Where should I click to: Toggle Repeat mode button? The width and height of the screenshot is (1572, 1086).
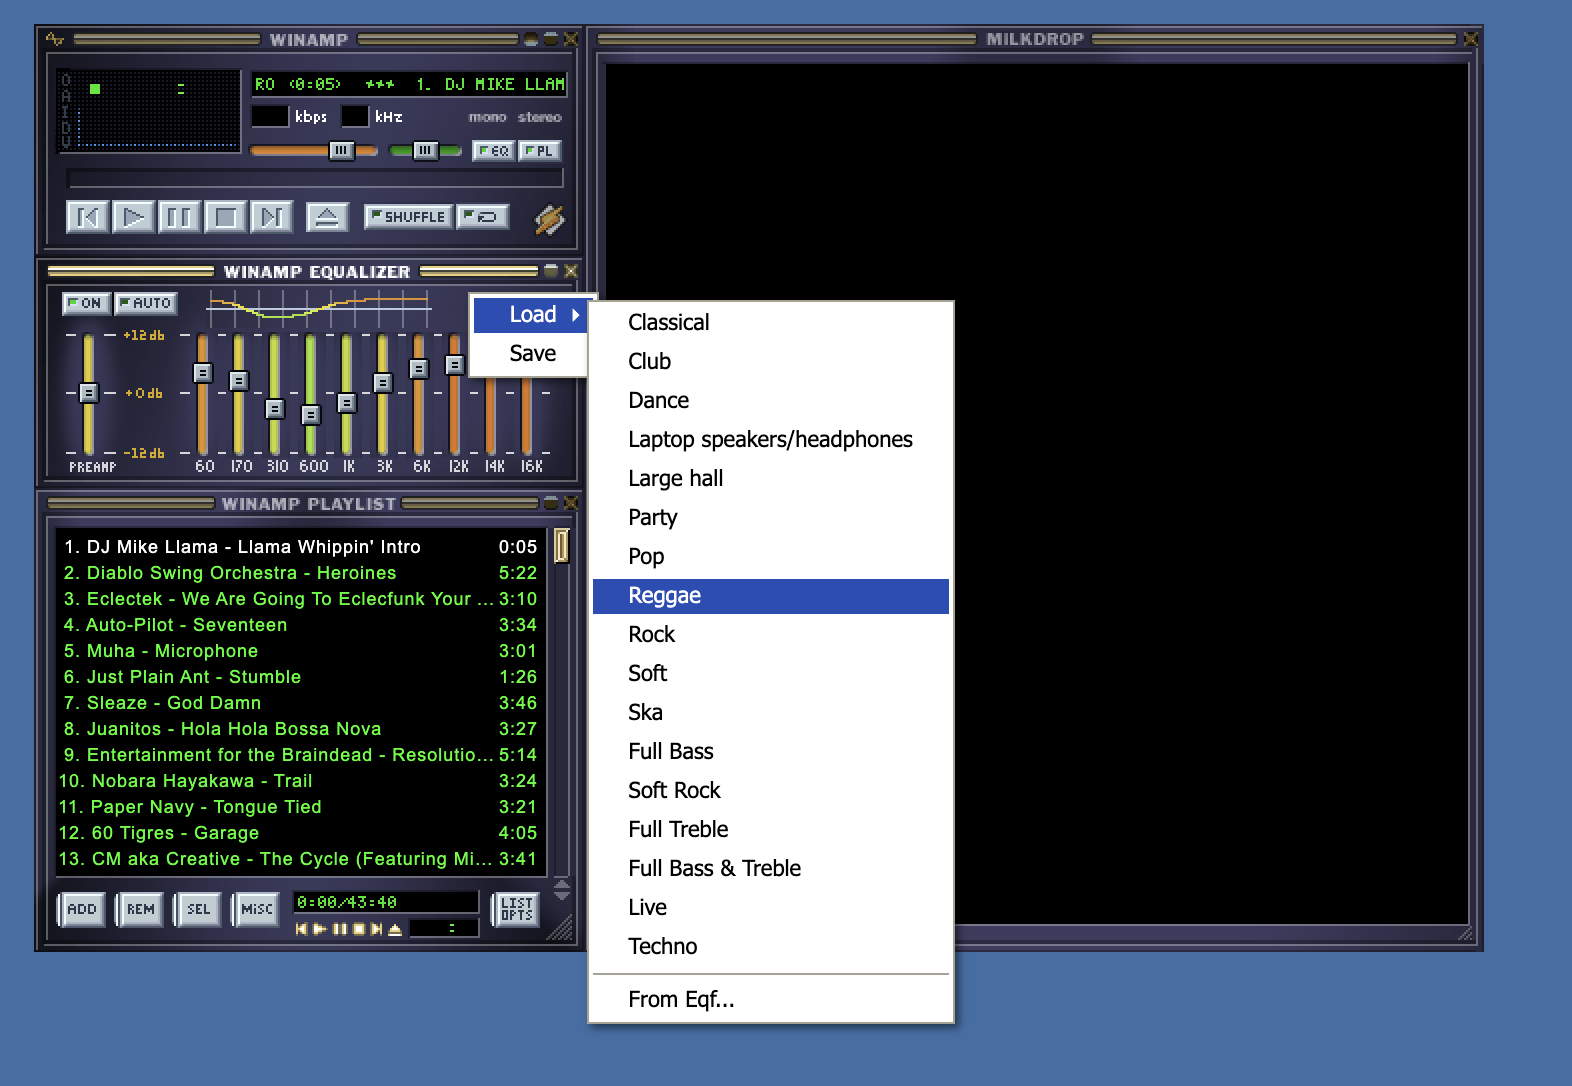(x=483, y=217)
